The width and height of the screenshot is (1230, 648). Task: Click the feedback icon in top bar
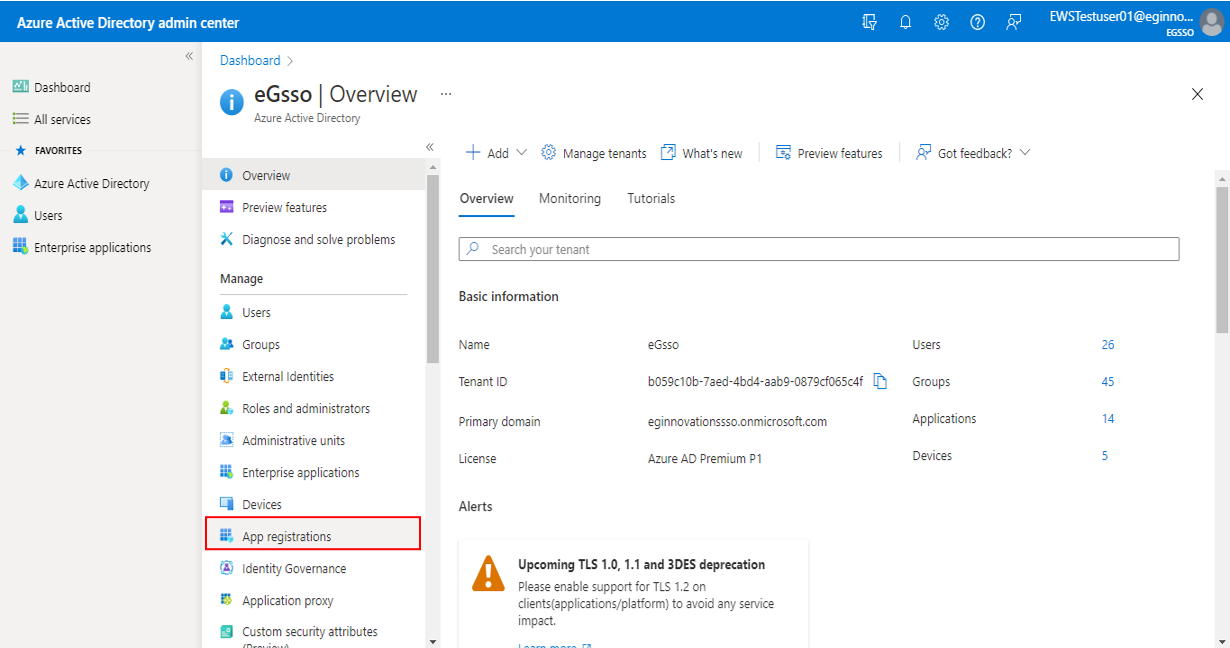tap(1013, 22)
